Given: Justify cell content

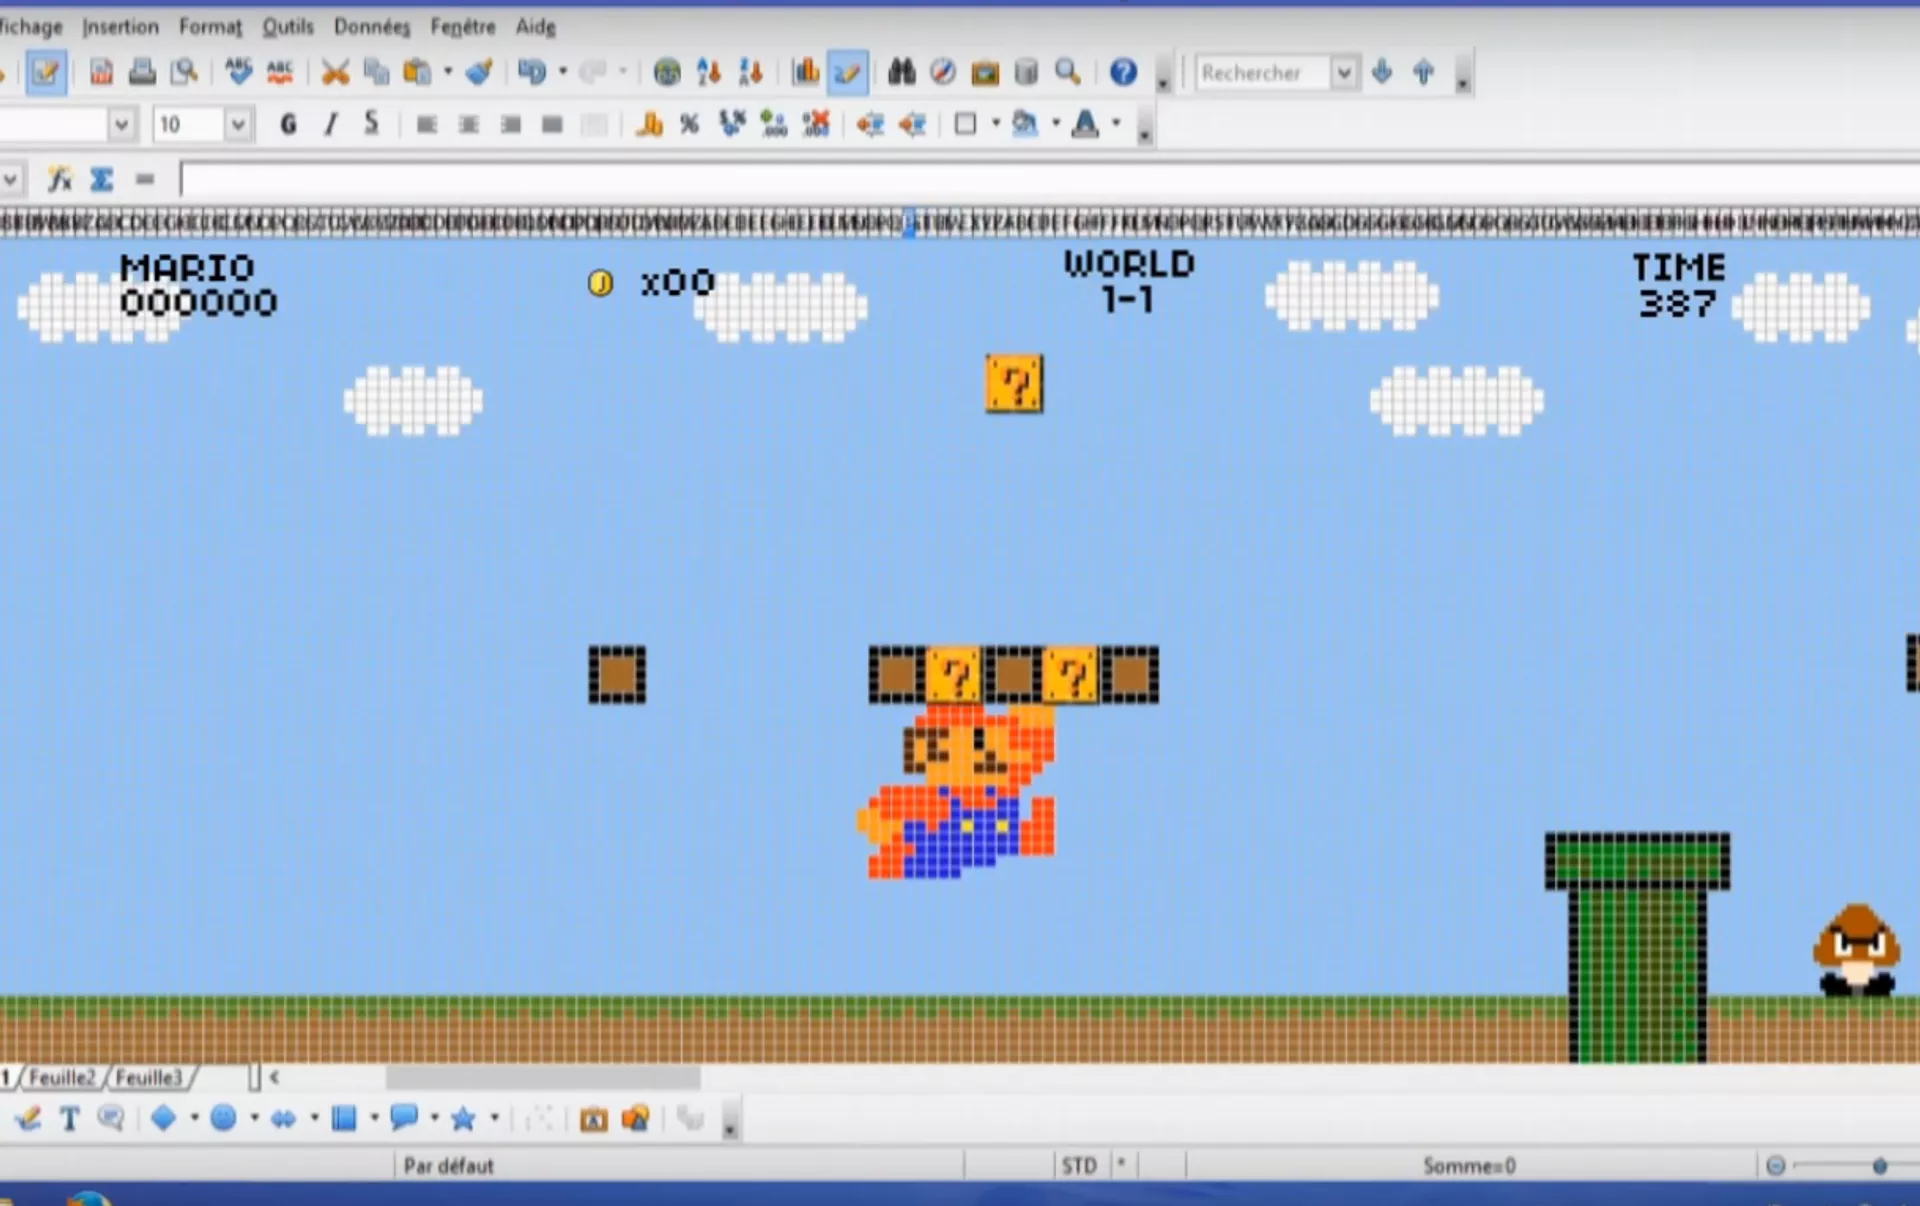Looking at the screenshot, I should click(552, 124).
